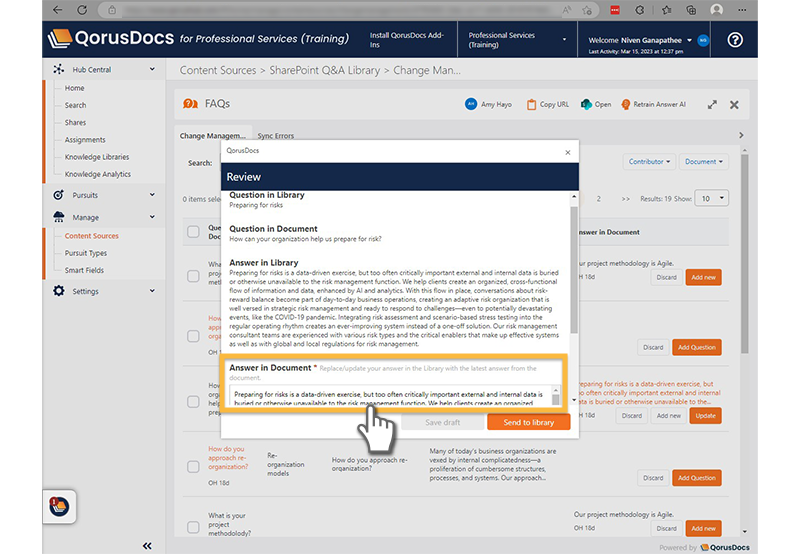The height and width of the screenshot is (554, 800).
Task: Open Smart Fields in sidebar
Action: (84, 270)
